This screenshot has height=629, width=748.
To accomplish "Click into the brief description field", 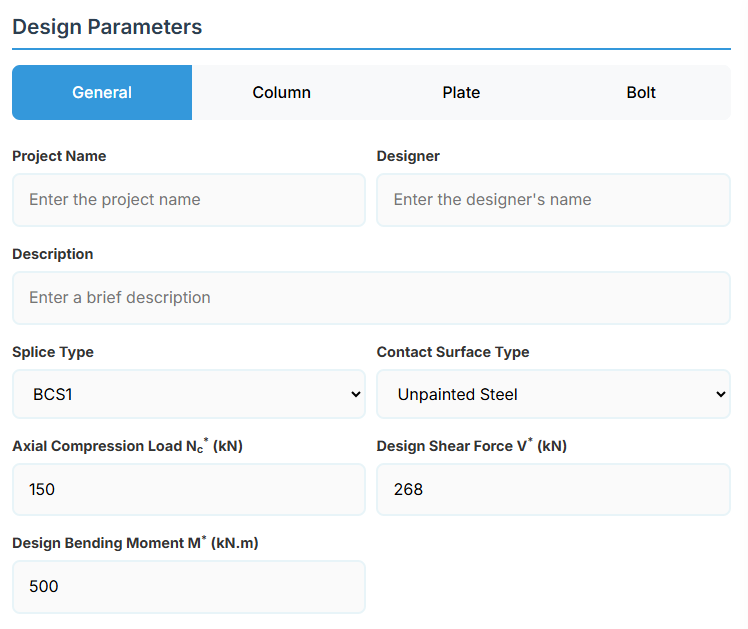I will click(371, 298).
